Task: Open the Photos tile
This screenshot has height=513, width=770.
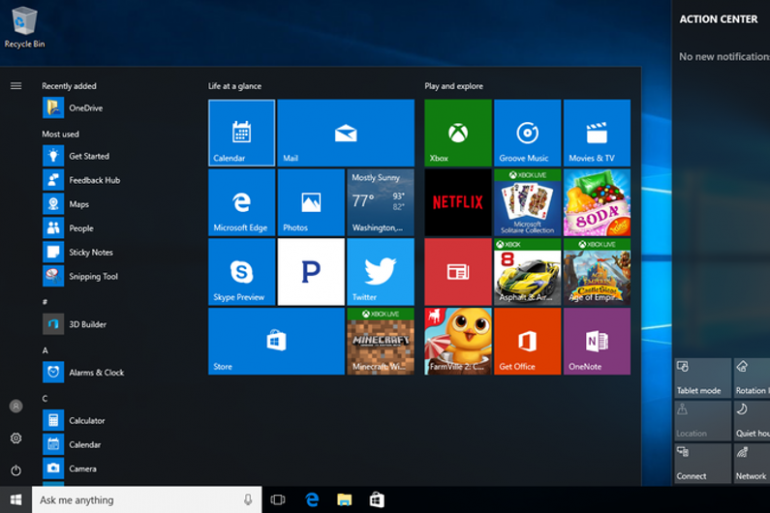Action: (311, 202)
